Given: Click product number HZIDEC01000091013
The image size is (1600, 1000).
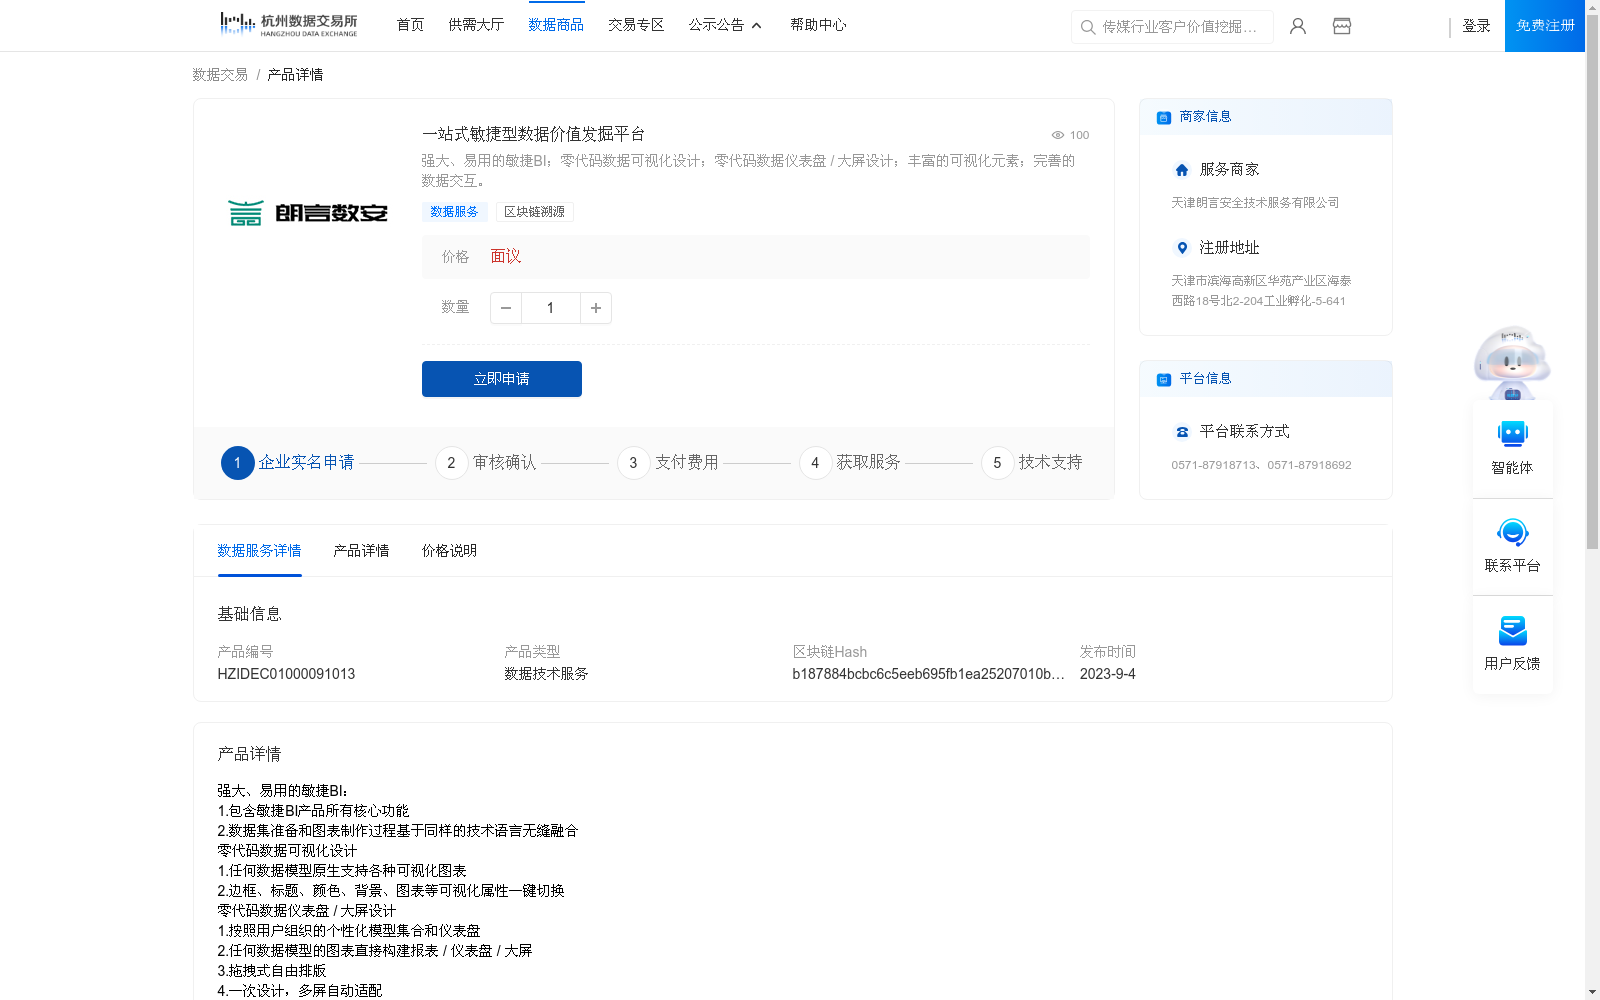Looking at the screenshot, I should (286, 674).
